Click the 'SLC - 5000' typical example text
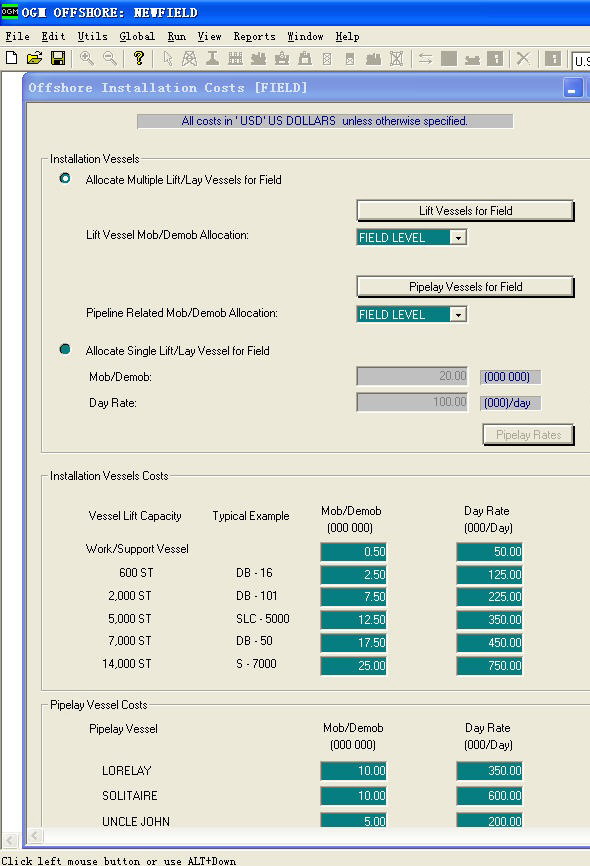 (x=262, y=619)
